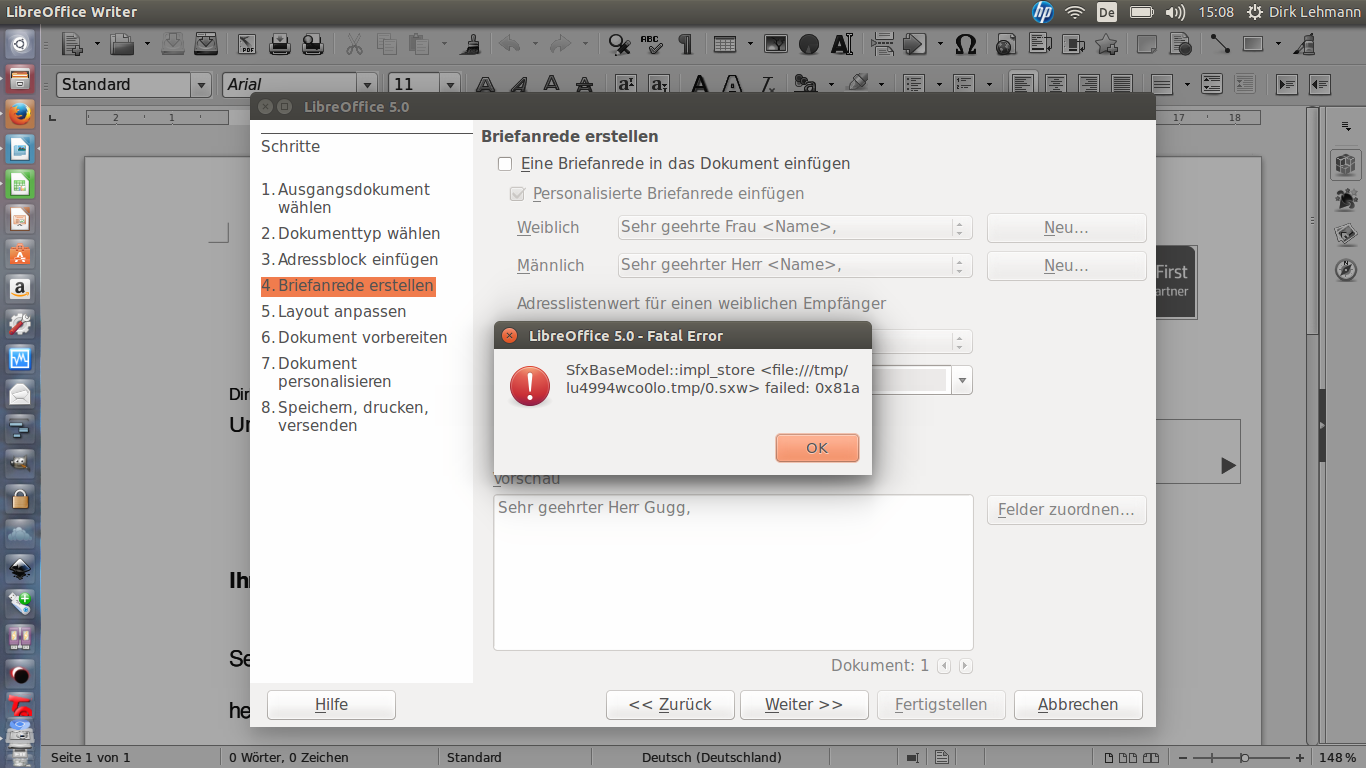This screenshot has width=1366, height=768.
Task: Toggle formatting marks pilcrow icon
Action: coord(685,44)
